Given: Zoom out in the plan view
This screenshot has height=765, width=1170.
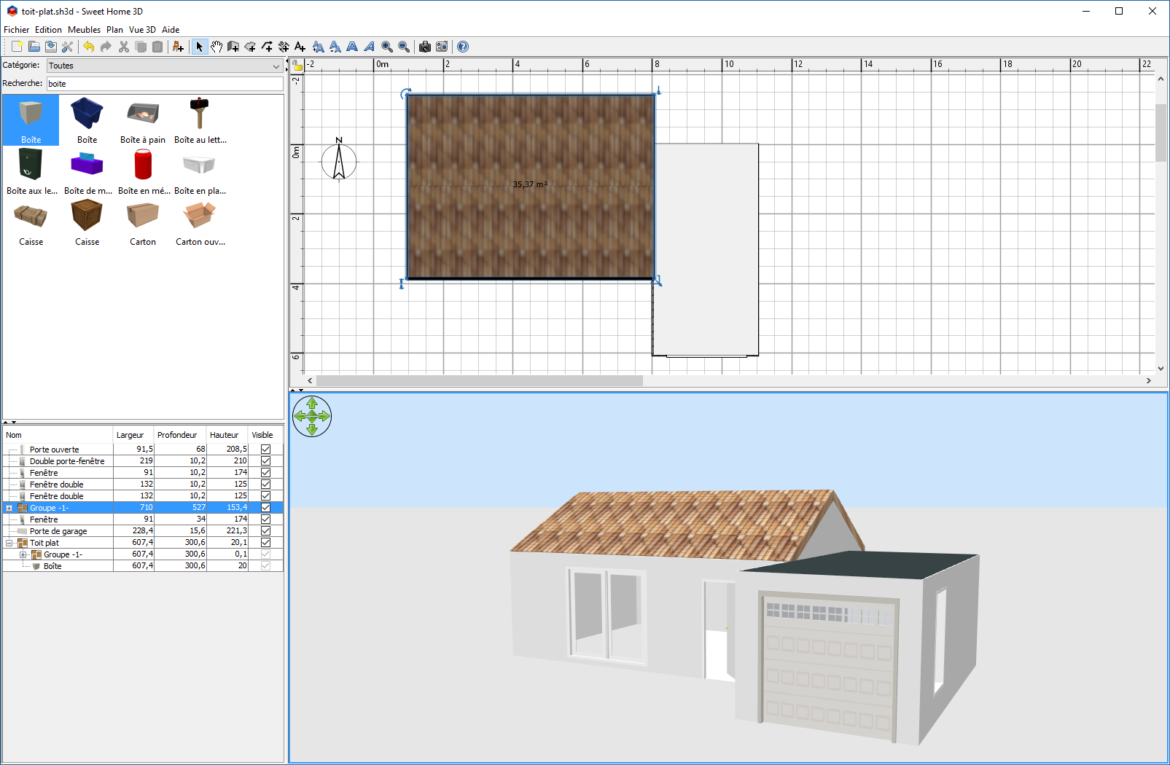Looking at the screenshot, I should (402, 46).
